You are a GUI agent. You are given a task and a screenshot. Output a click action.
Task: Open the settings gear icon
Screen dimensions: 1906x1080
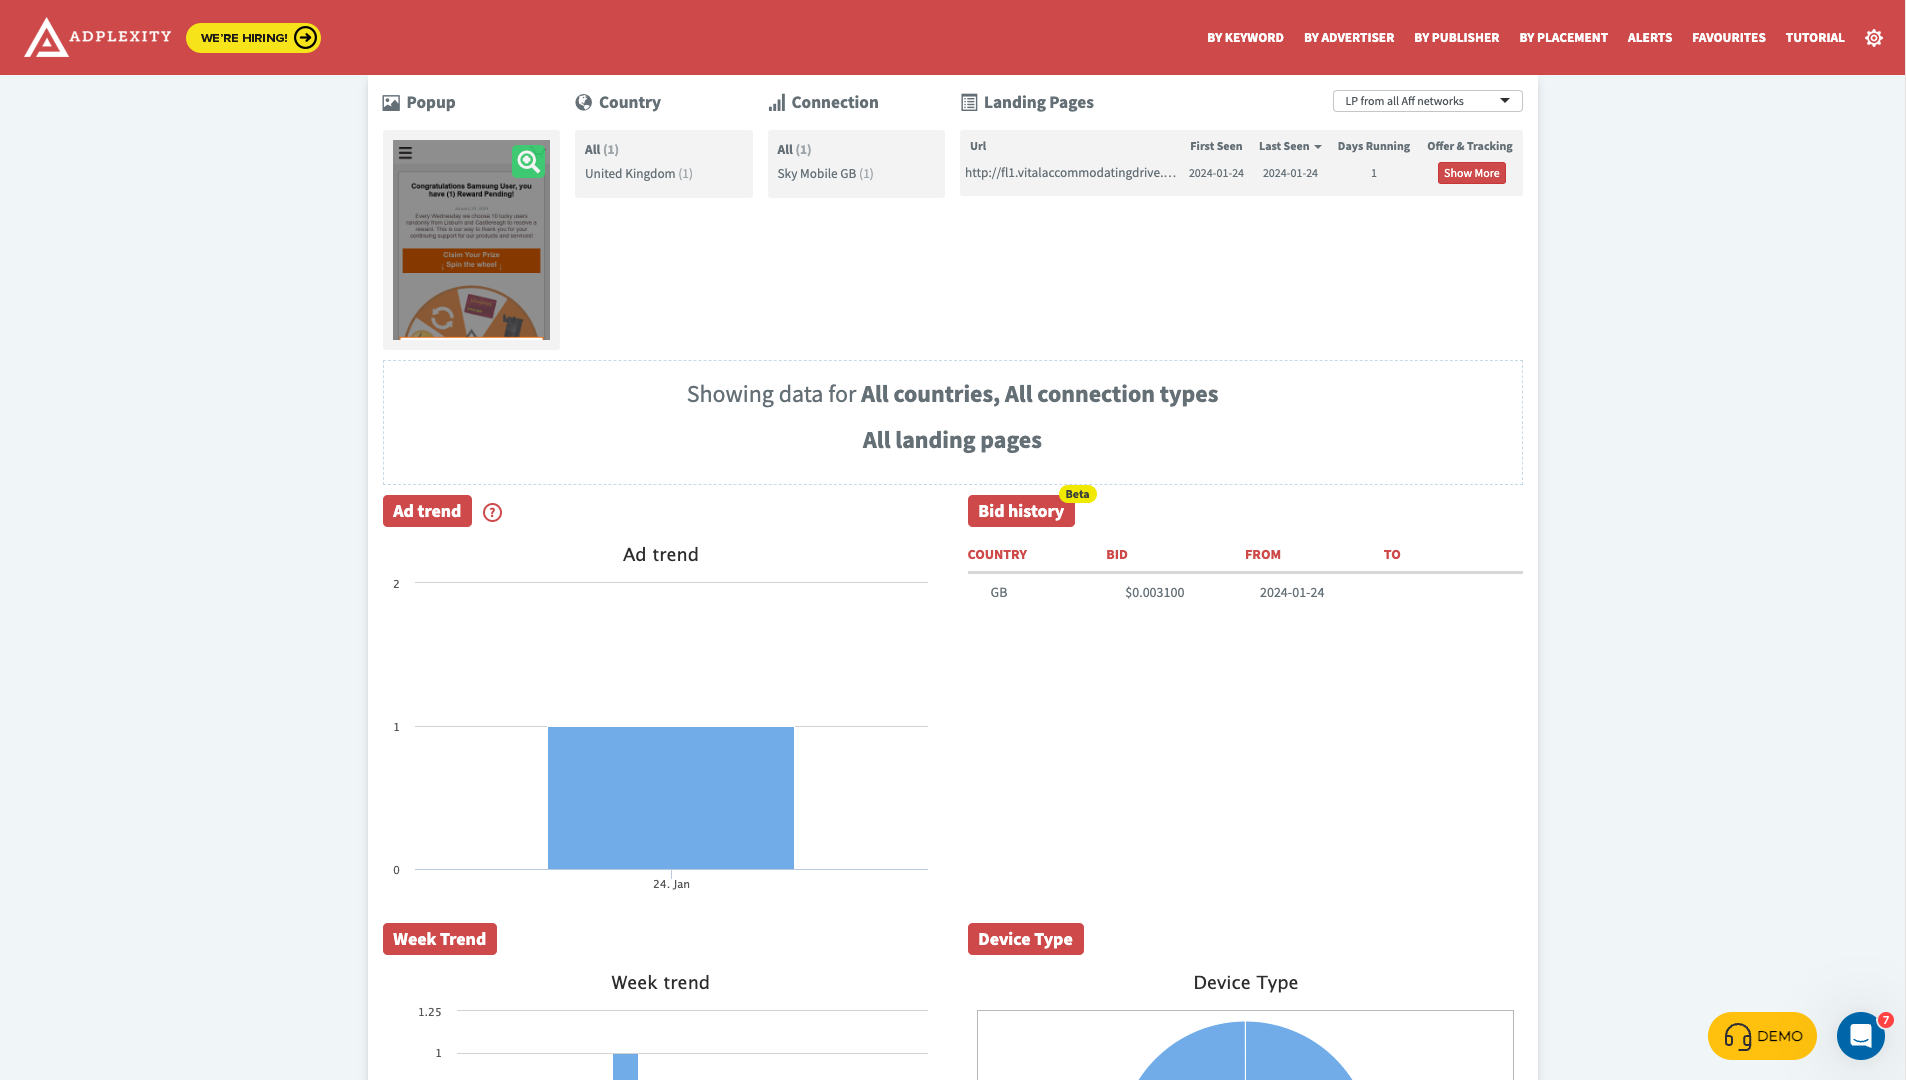(1873, 38)
